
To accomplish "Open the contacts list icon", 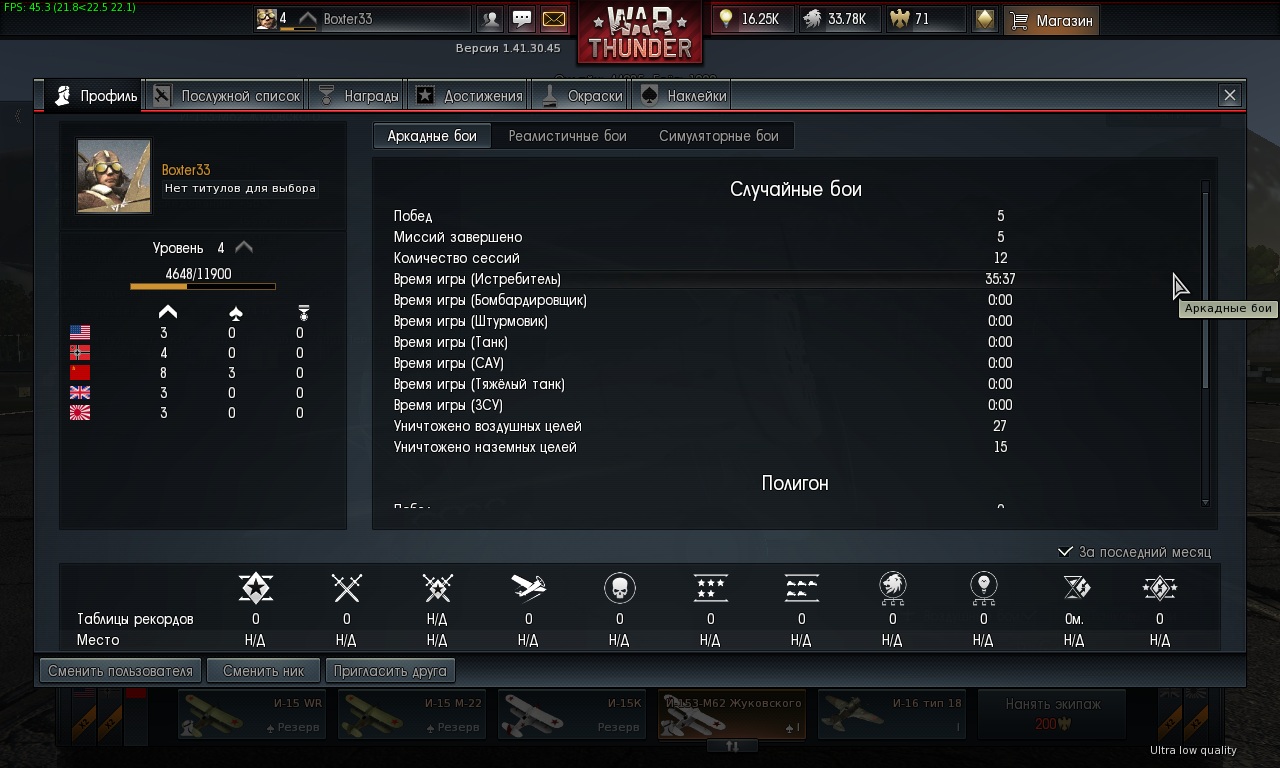I will point(490,19).
